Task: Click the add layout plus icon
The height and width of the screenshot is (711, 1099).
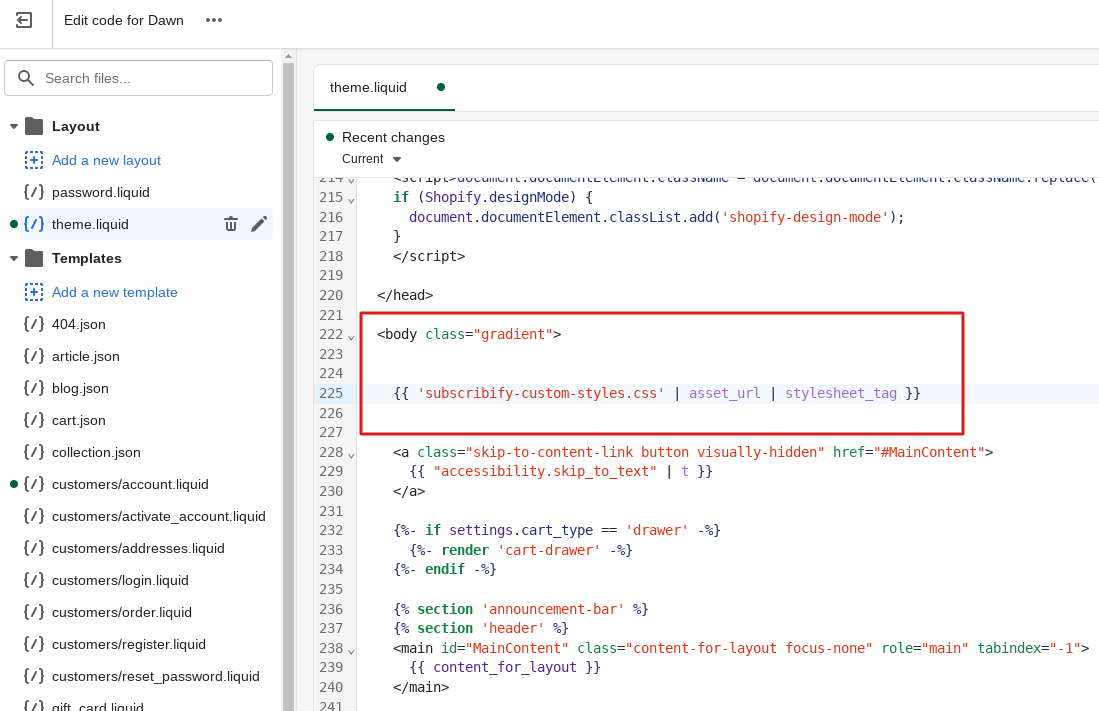Action: click(x=34, y=160)
